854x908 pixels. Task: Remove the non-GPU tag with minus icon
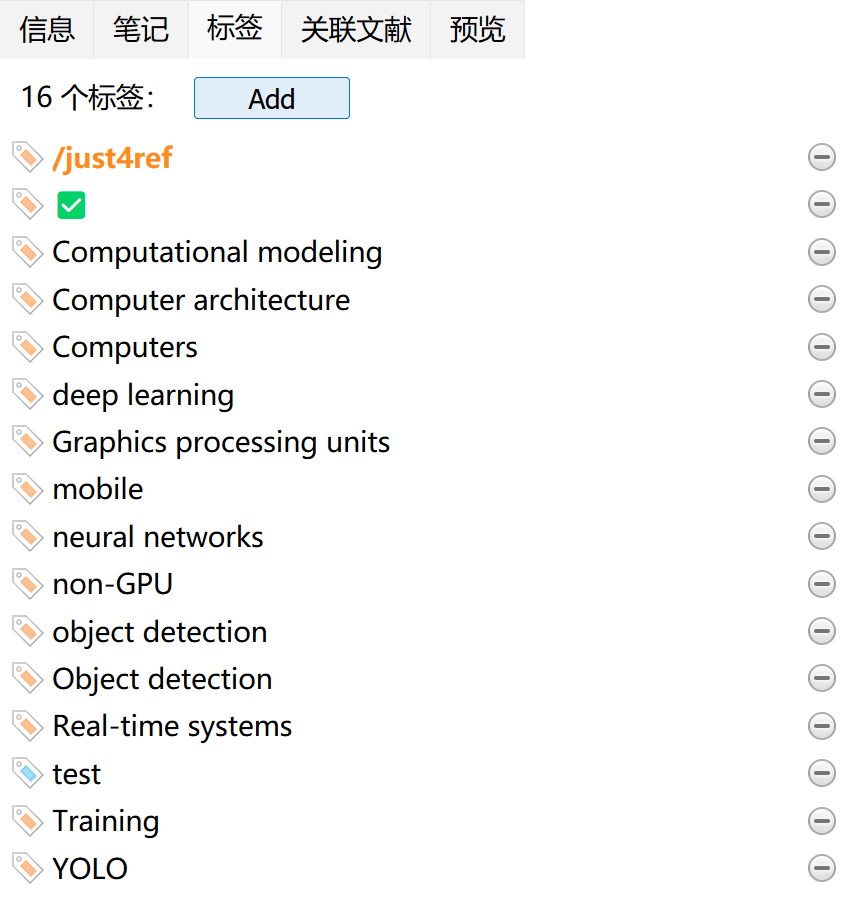coord(821,583)
